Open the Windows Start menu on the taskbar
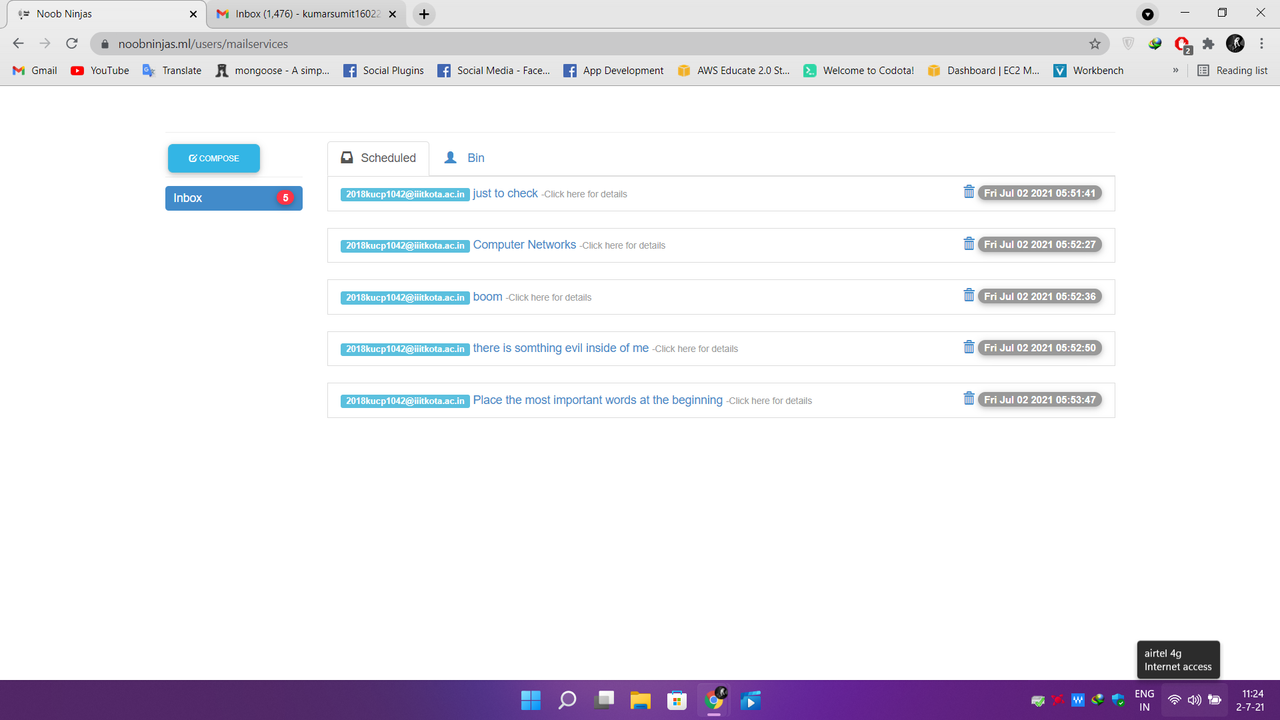Screen dimensions: 1280x720 530,700
